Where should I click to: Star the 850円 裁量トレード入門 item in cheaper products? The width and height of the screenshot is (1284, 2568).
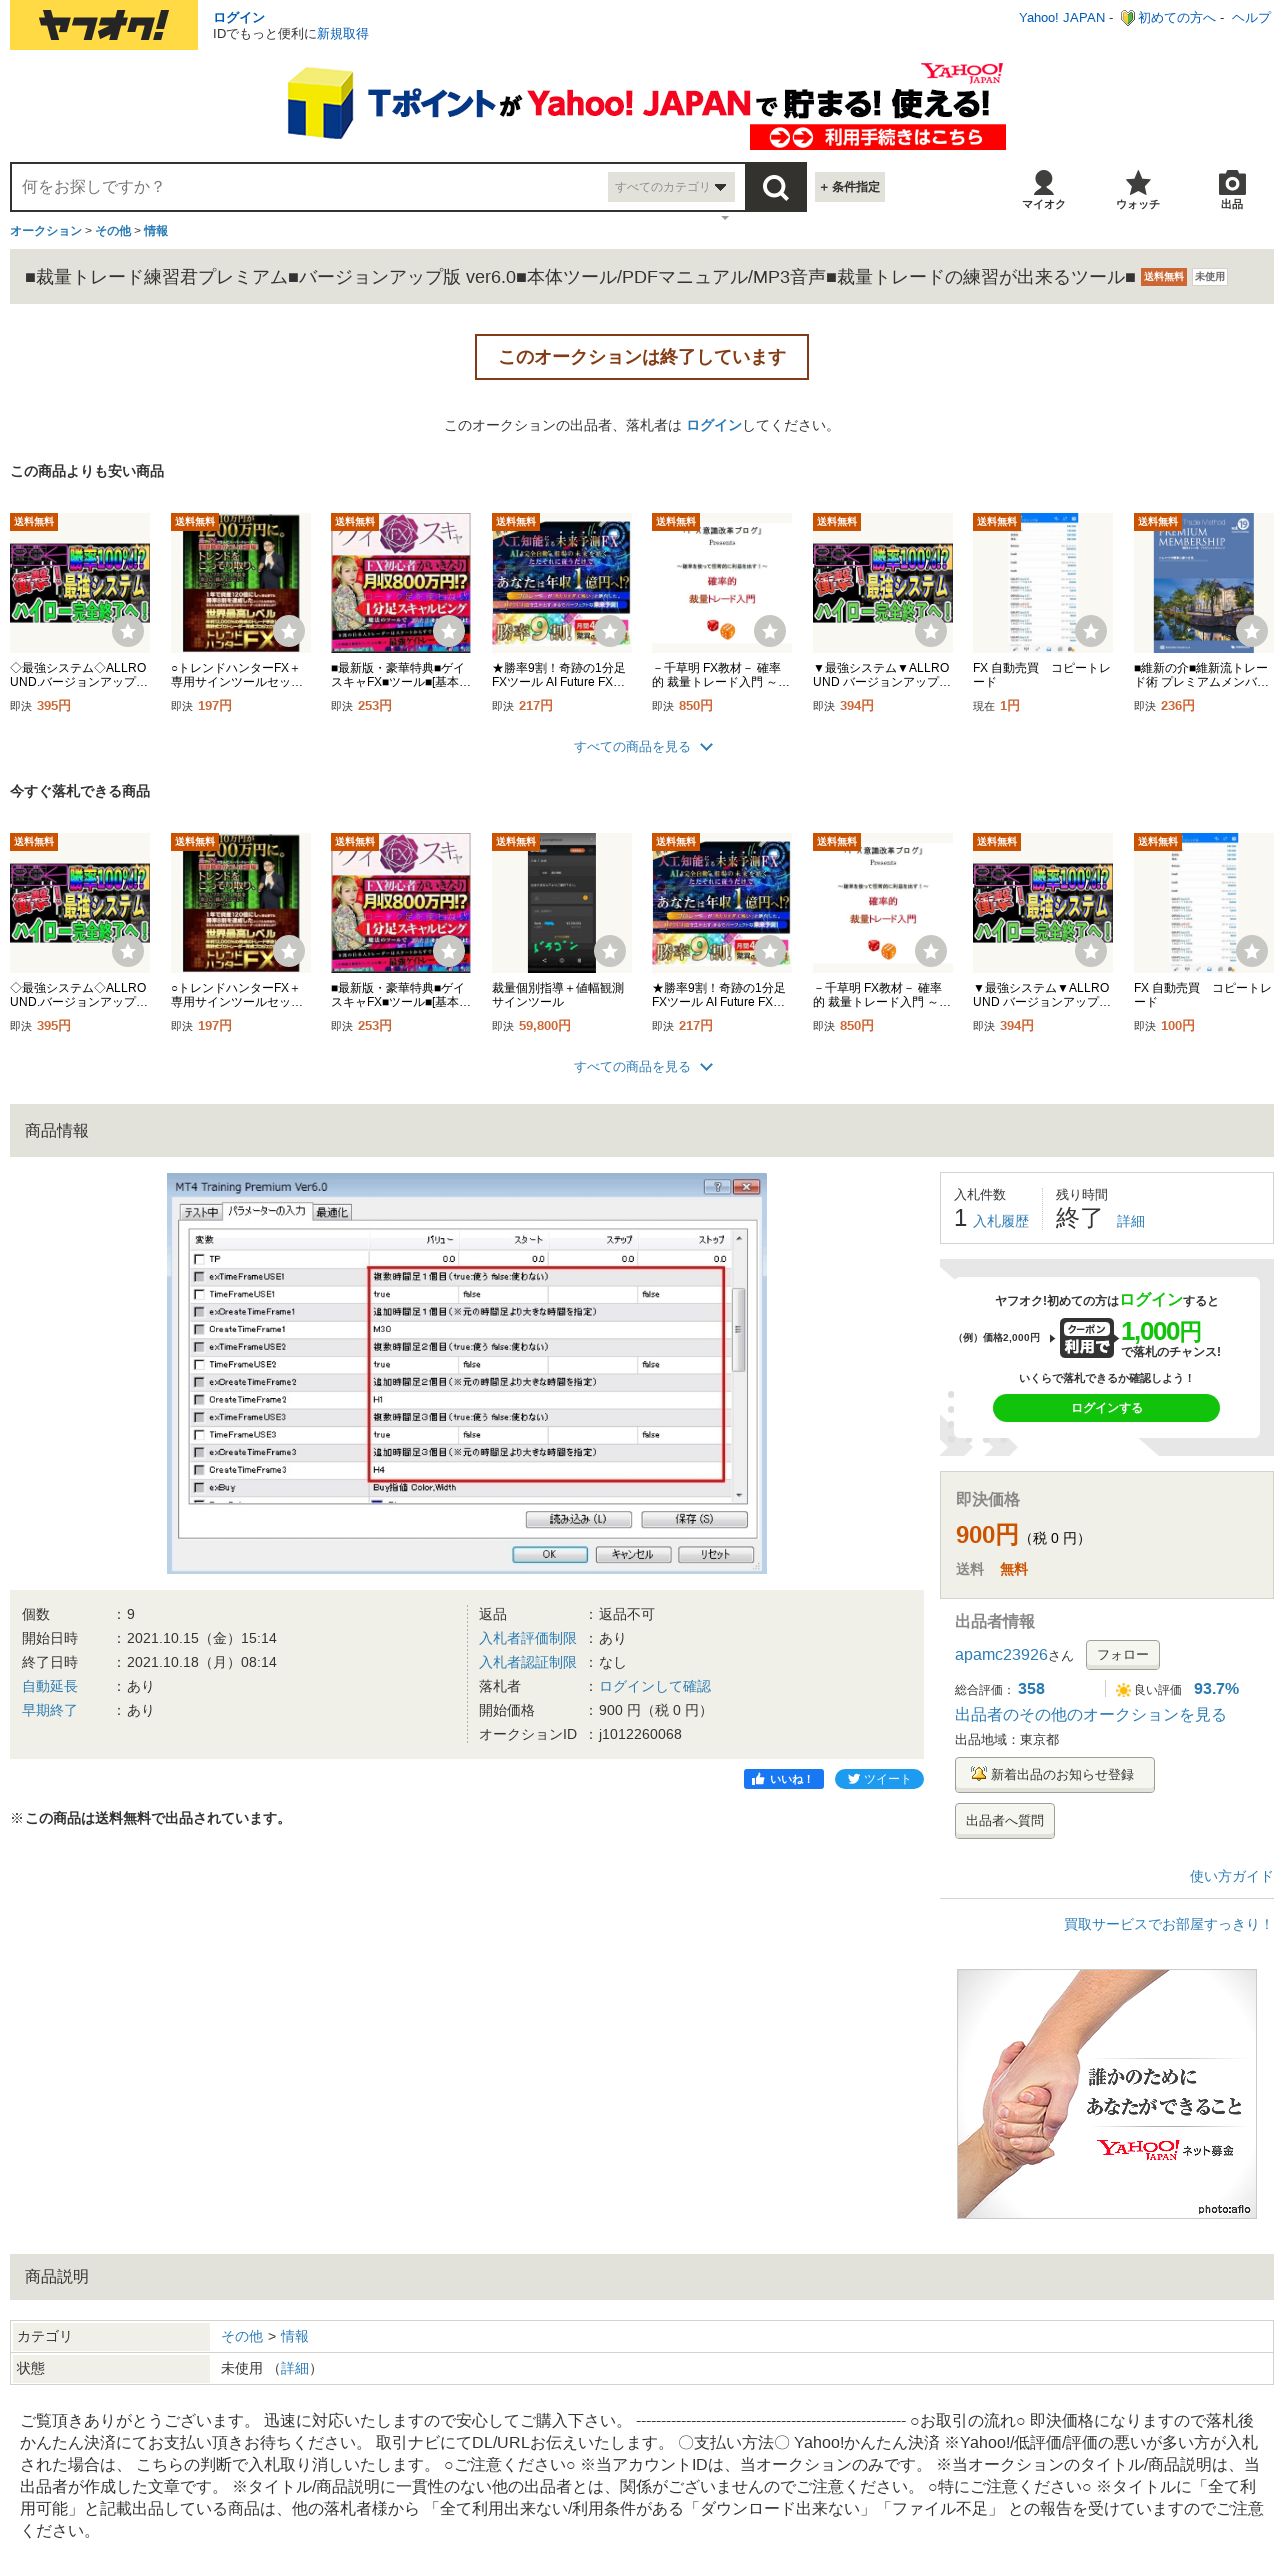[x=770, y=631]
